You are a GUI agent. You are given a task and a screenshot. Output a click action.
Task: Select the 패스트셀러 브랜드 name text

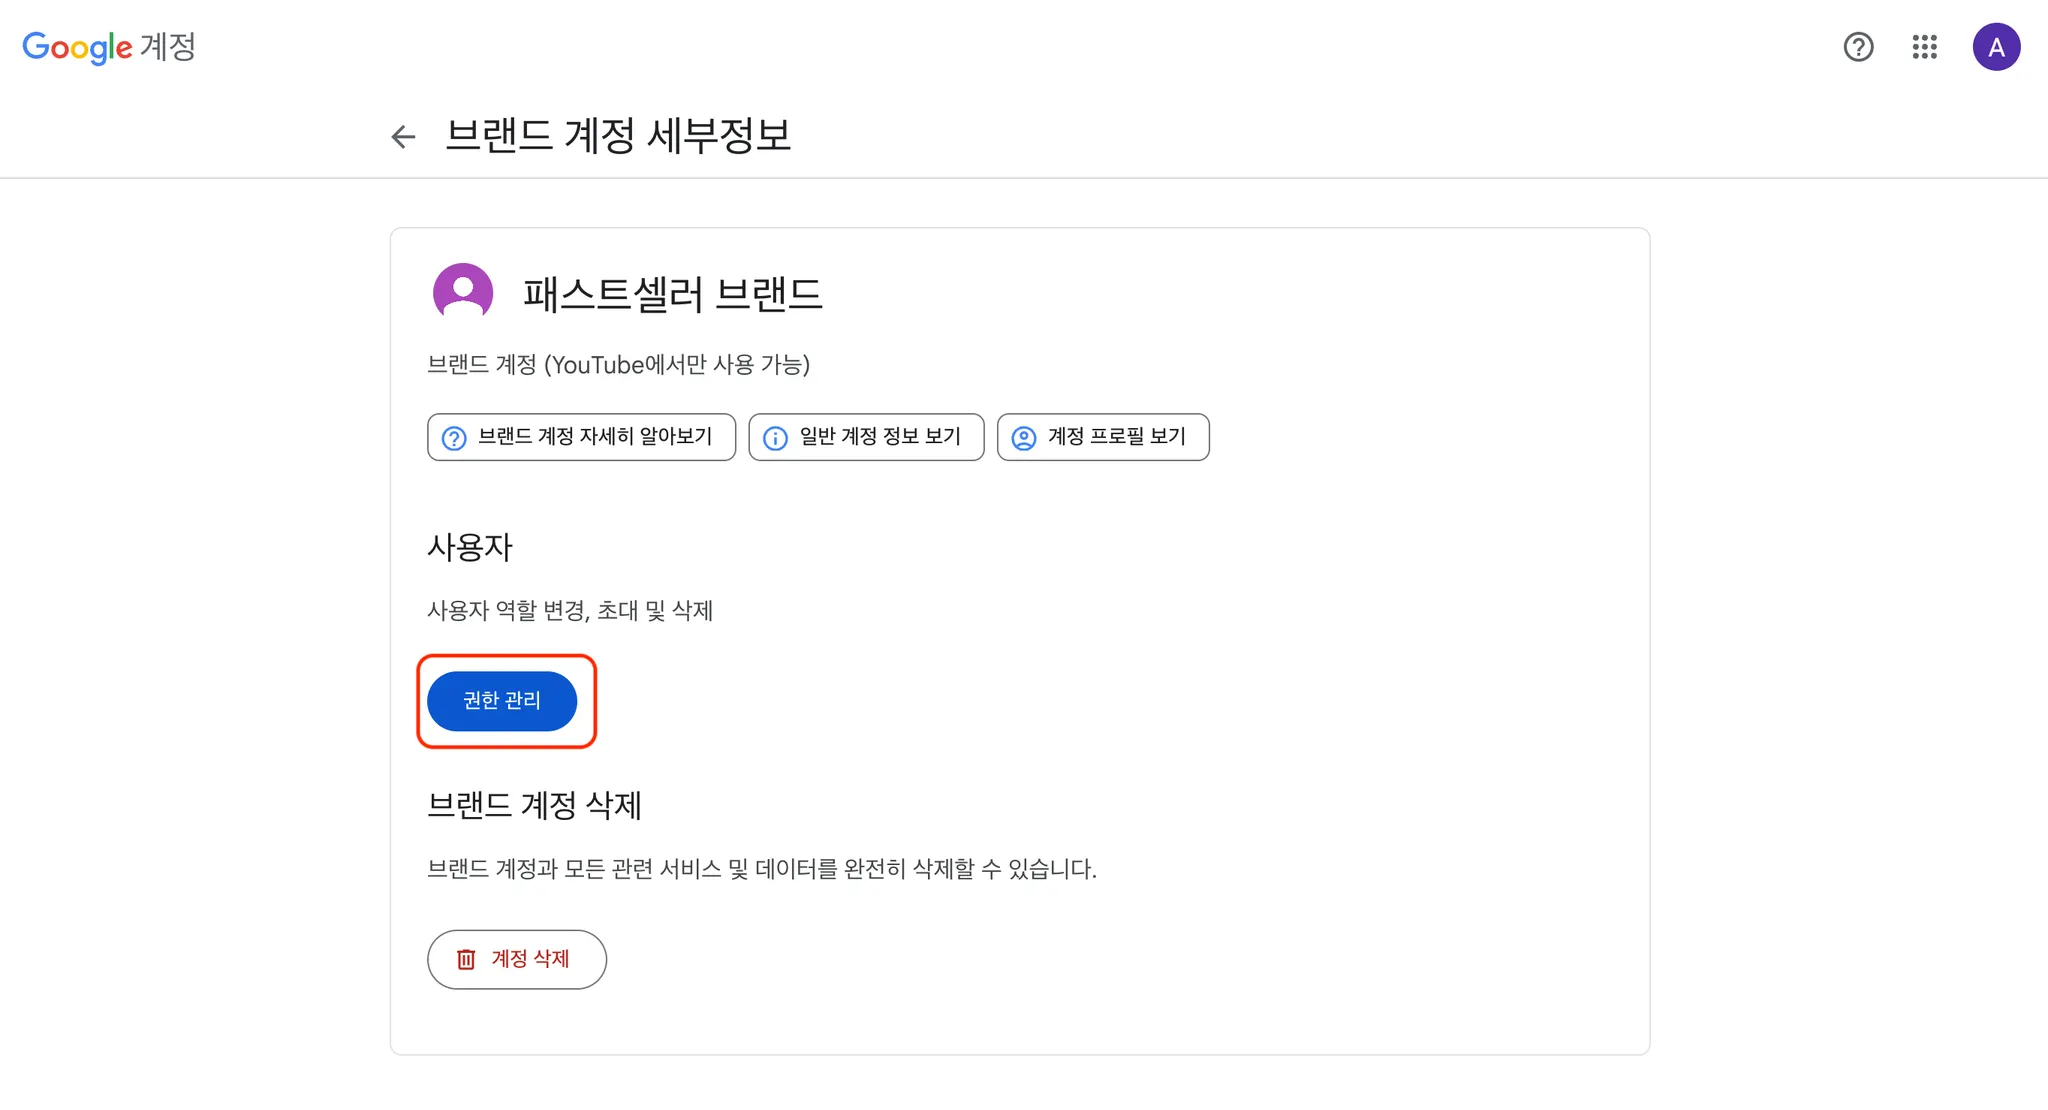[672, 294]
